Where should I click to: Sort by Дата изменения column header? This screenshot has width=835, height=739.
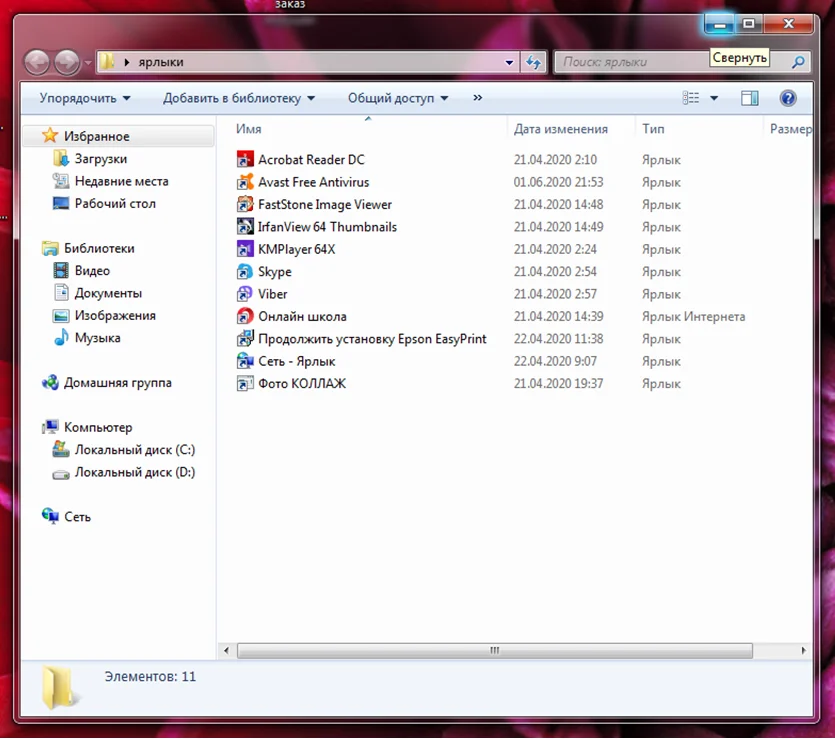560,129
